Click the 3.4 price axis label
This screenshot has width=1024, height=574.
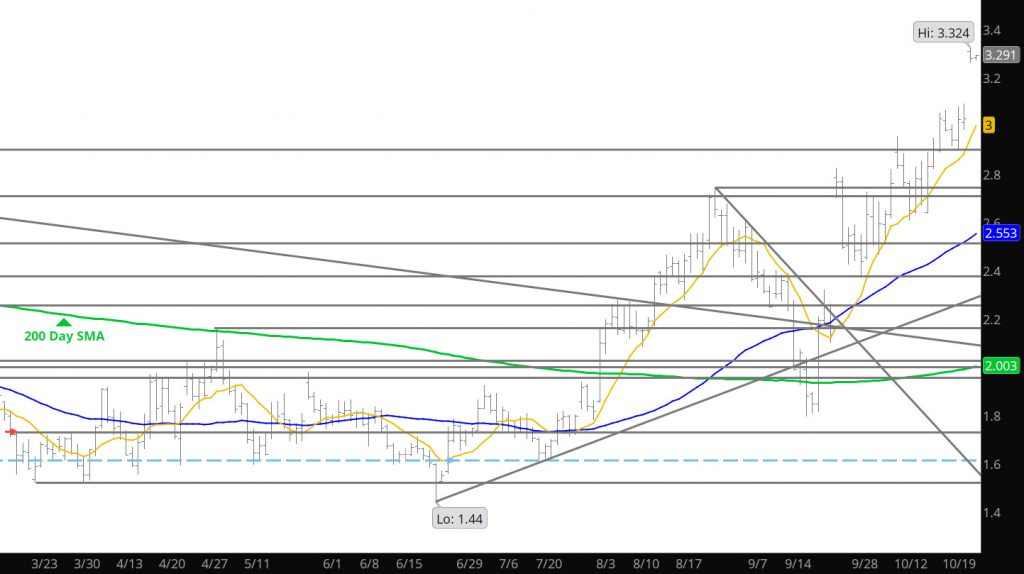pyautogui.click(x=993, y=30)
